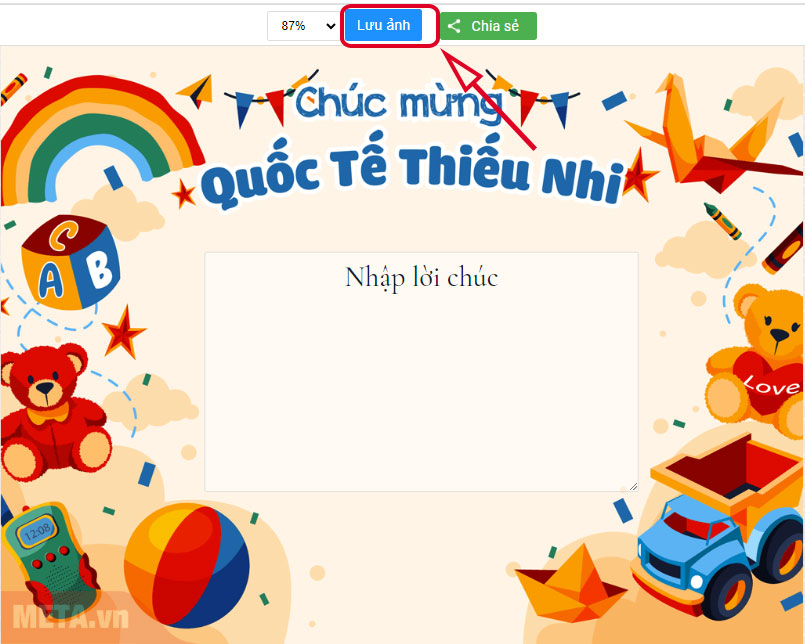Image resolution: width=805 pixels, height=644 pixels.
Task: Click the orange teddy bear holding Love heart
Action: click(x=755, y=359)
